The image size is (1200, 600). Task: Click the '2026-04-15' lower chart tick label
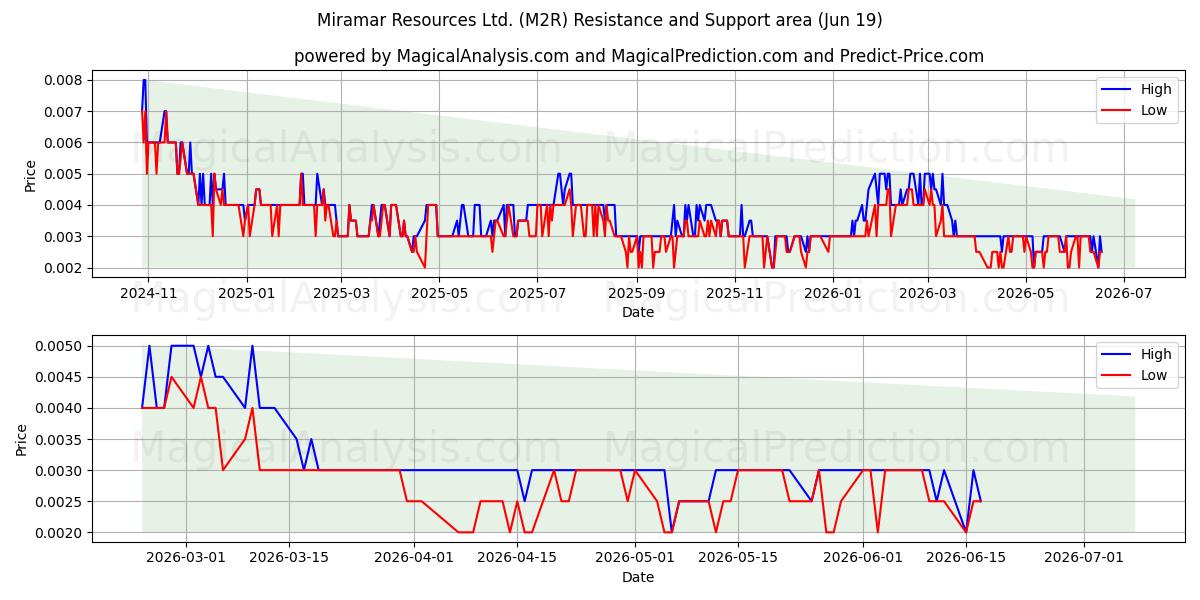[x=517, y=558]
